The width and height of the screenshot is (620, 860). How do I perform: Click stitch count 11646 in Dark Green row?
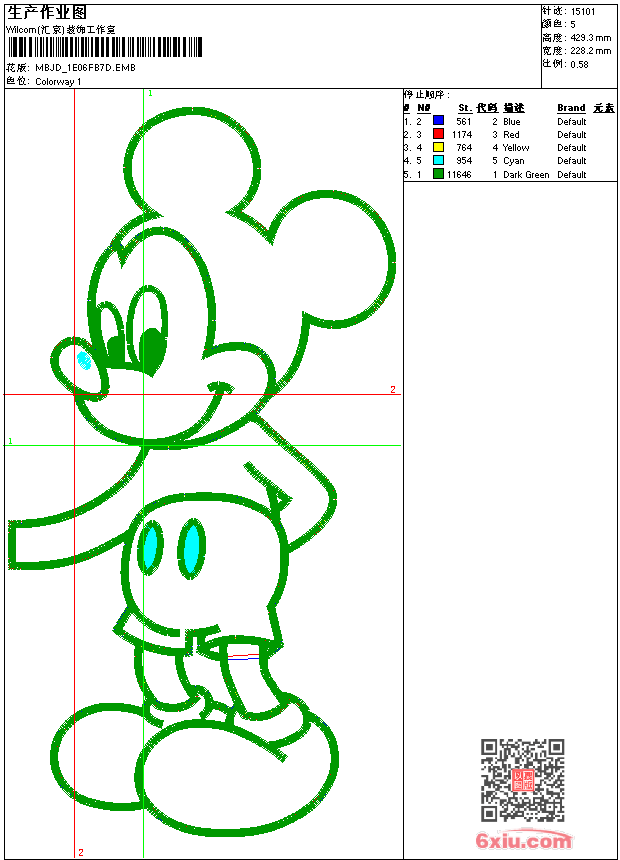pos(459,175)
